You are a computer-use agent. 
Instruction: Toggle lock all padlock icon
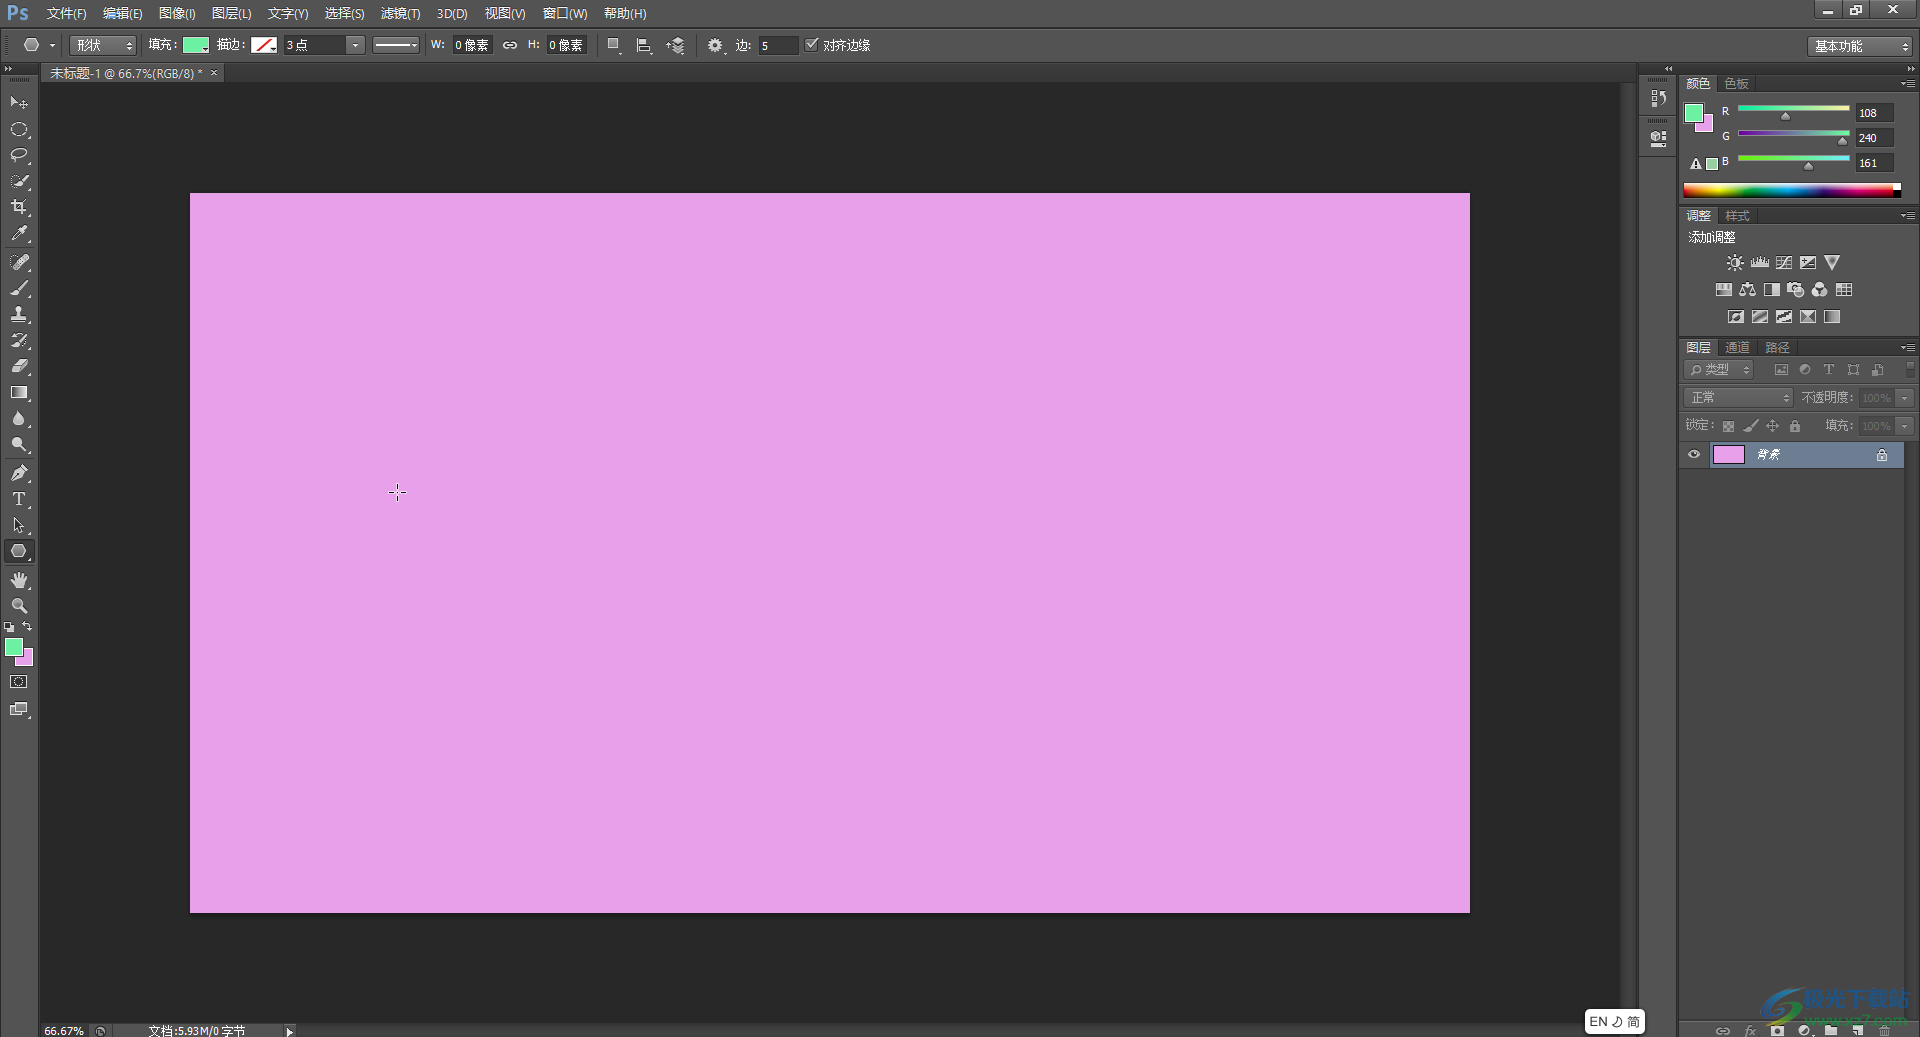click(1795, 426)
